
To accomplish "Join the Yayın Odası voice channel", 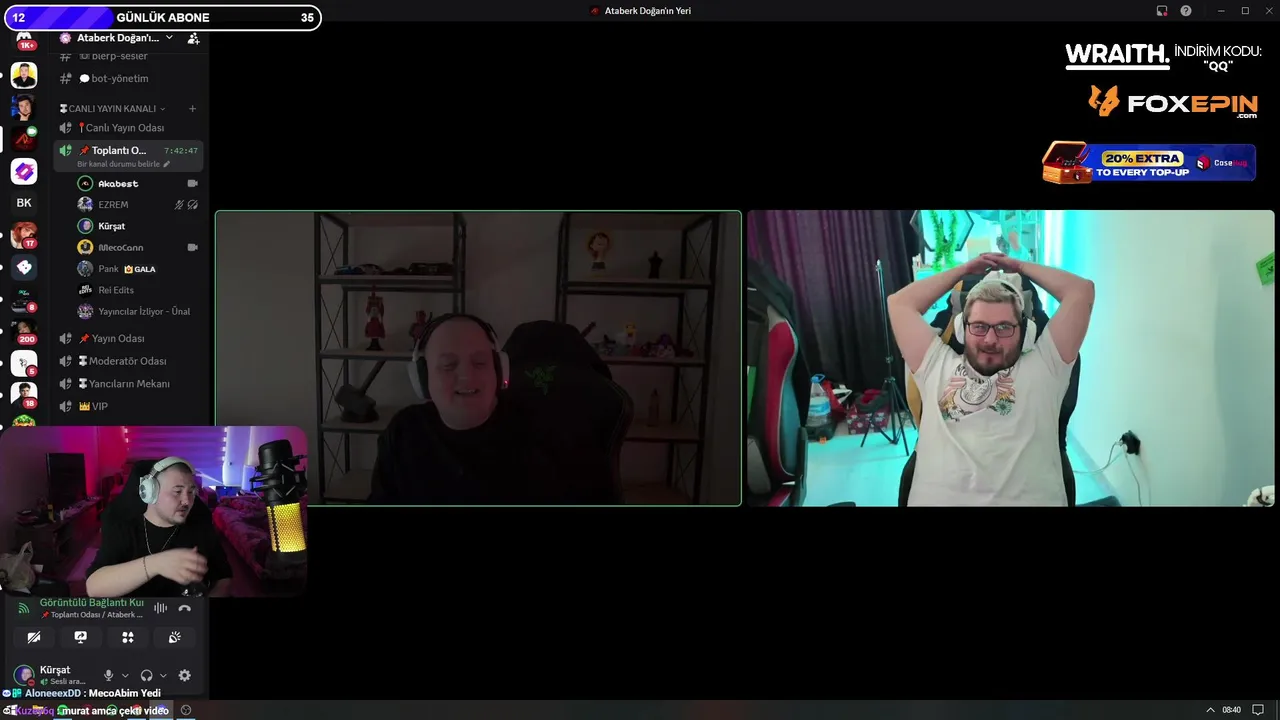I will click(x=129, y=339).
